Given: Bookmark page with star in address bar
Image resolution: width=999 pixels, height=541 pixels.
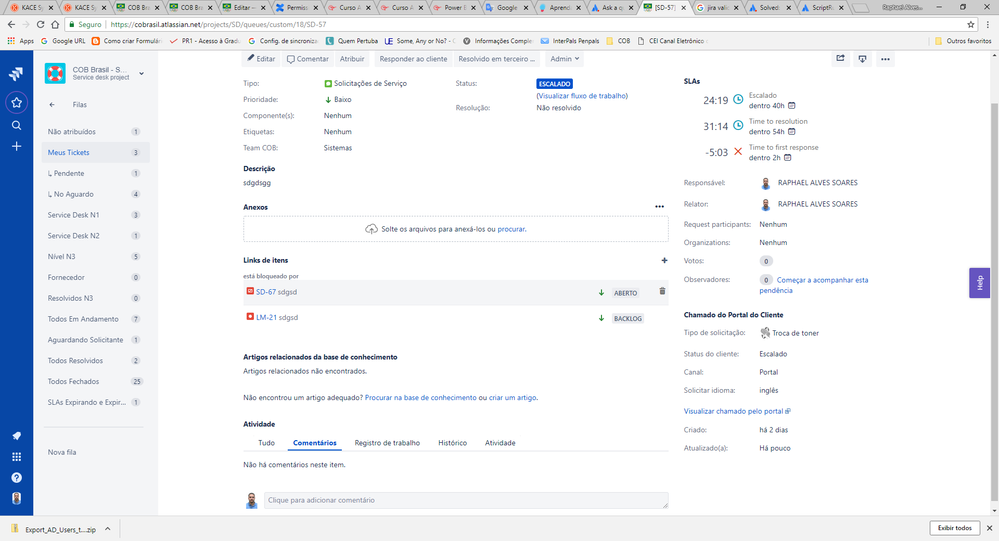Looking at the screenshot, I should [970, 24].
